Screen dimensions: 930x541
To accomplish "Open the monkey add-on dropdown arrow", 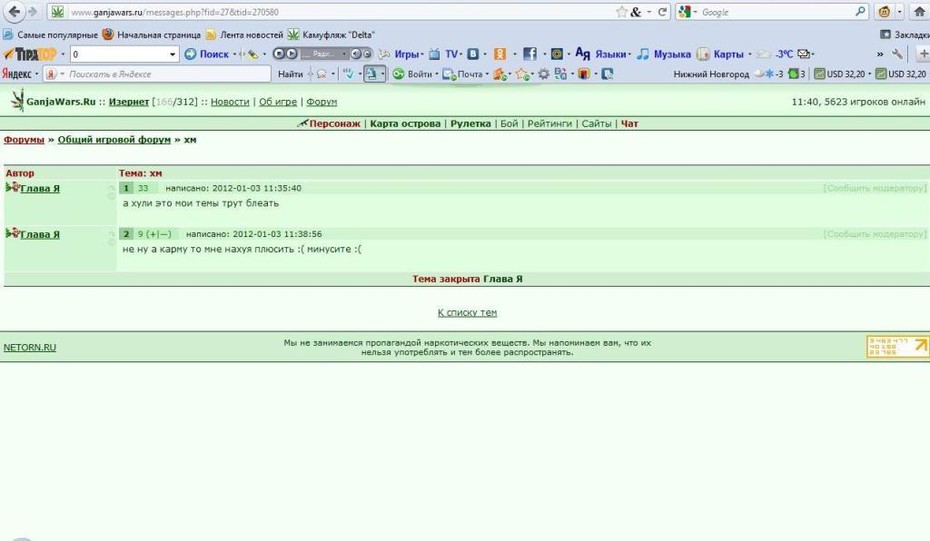I will coord(899,12).
